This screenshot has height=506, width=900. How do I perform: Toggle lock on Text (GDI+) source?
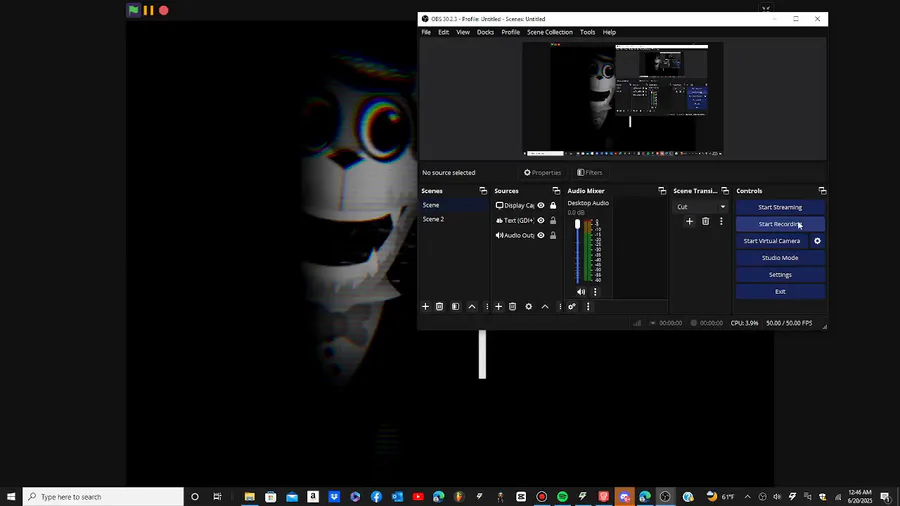pos(553,220)
